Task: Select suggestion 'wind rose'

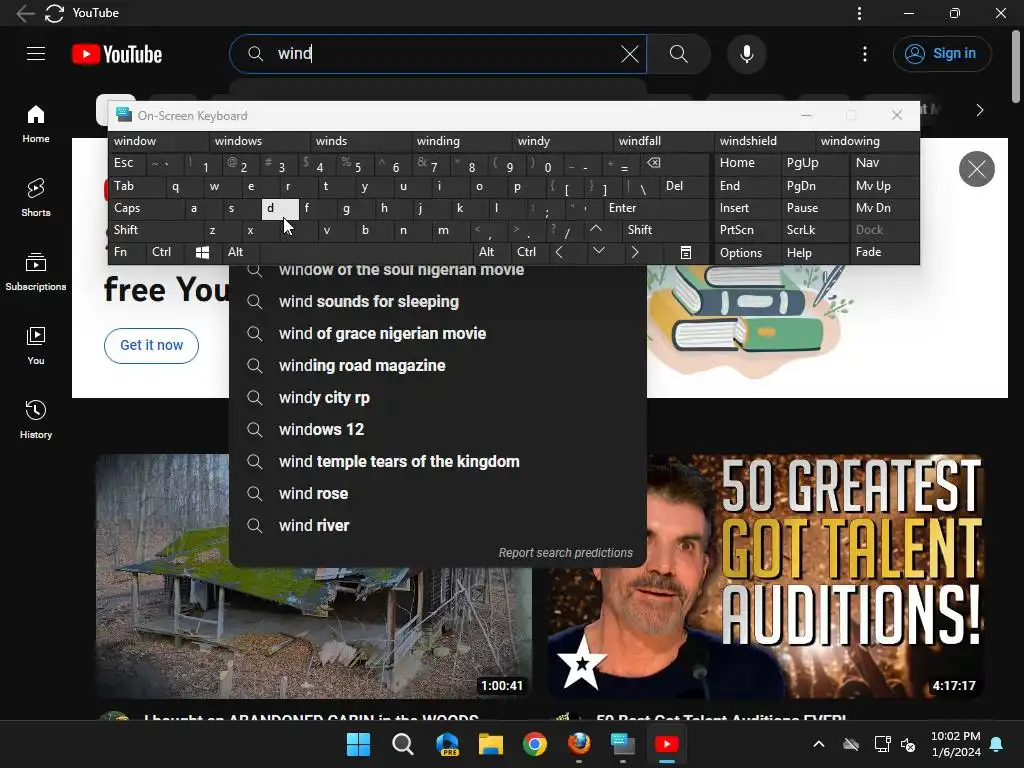Action: (x=438, y=494)
